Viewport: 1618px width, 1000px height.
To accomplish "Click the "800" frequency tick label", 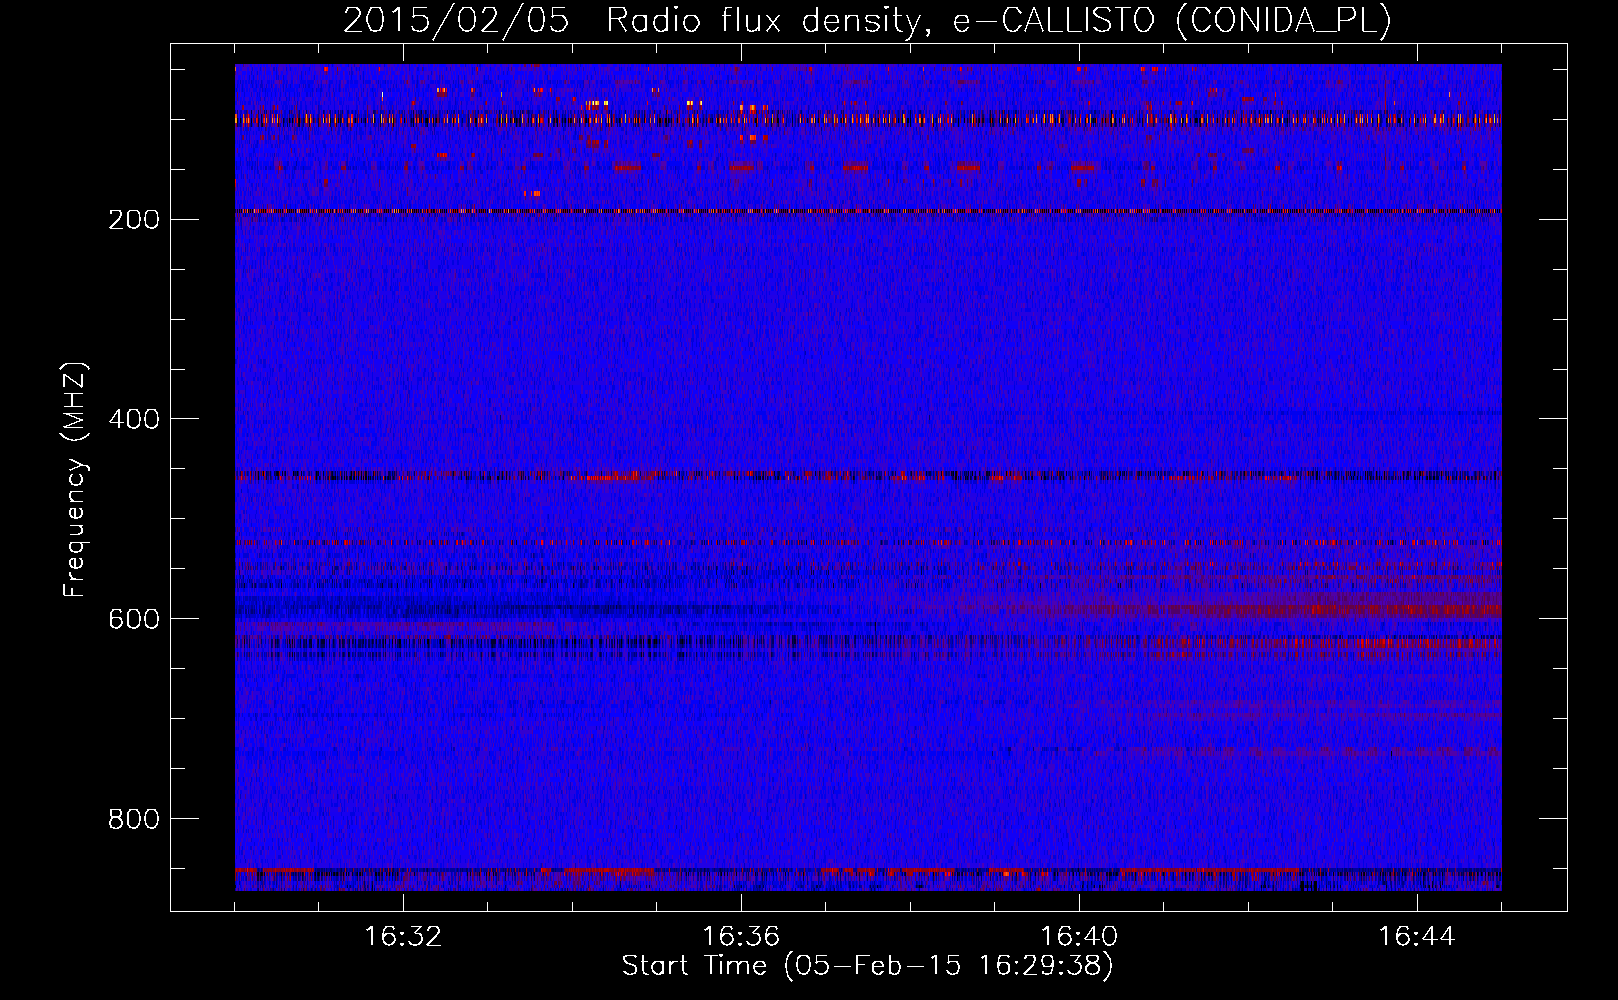I will tap(134, 819).
